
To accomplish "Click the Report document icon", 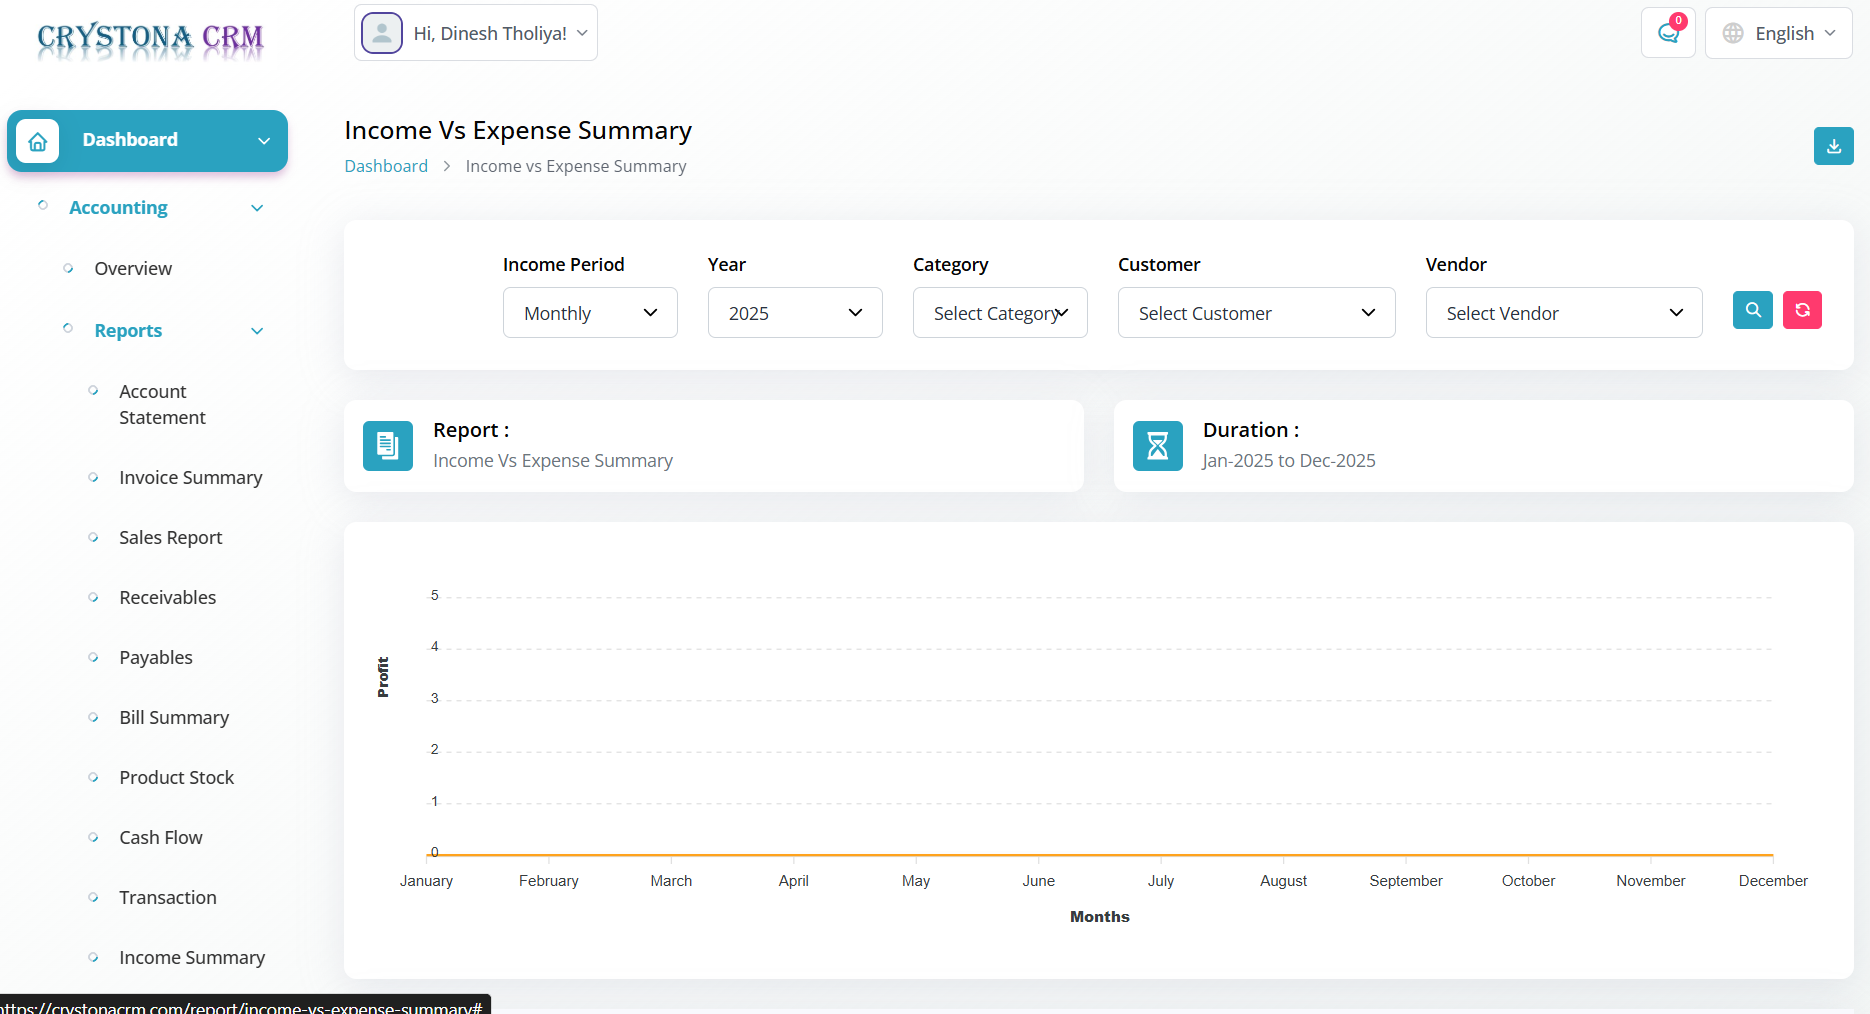I will pos(388,446).
